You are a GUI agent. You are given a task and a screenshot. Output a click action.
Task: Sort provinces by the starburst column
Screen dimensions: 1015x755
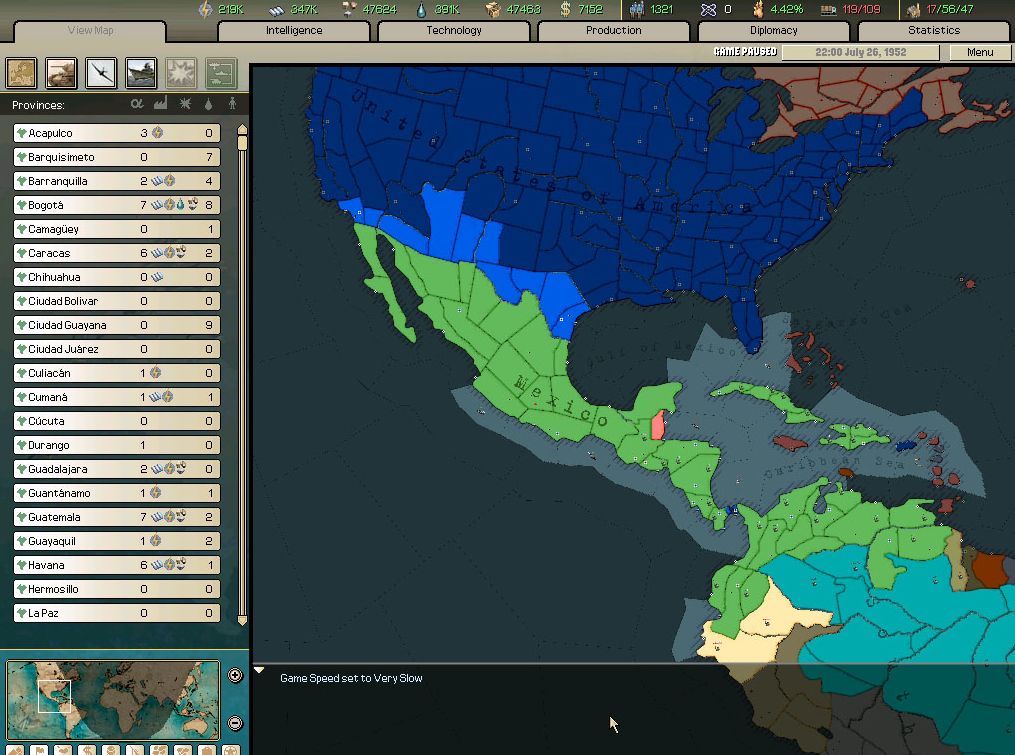[185, 104]
